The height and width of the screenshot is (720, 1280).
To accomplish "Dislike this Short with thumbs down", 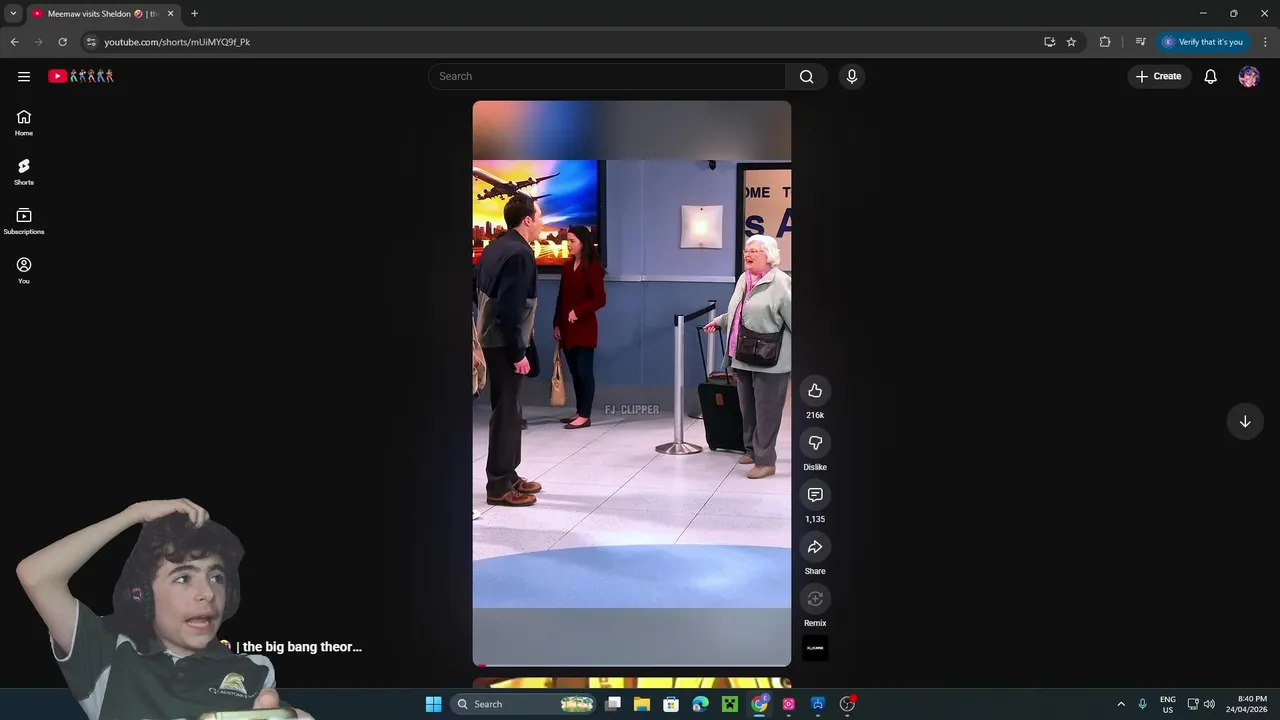I will [815, 443].
